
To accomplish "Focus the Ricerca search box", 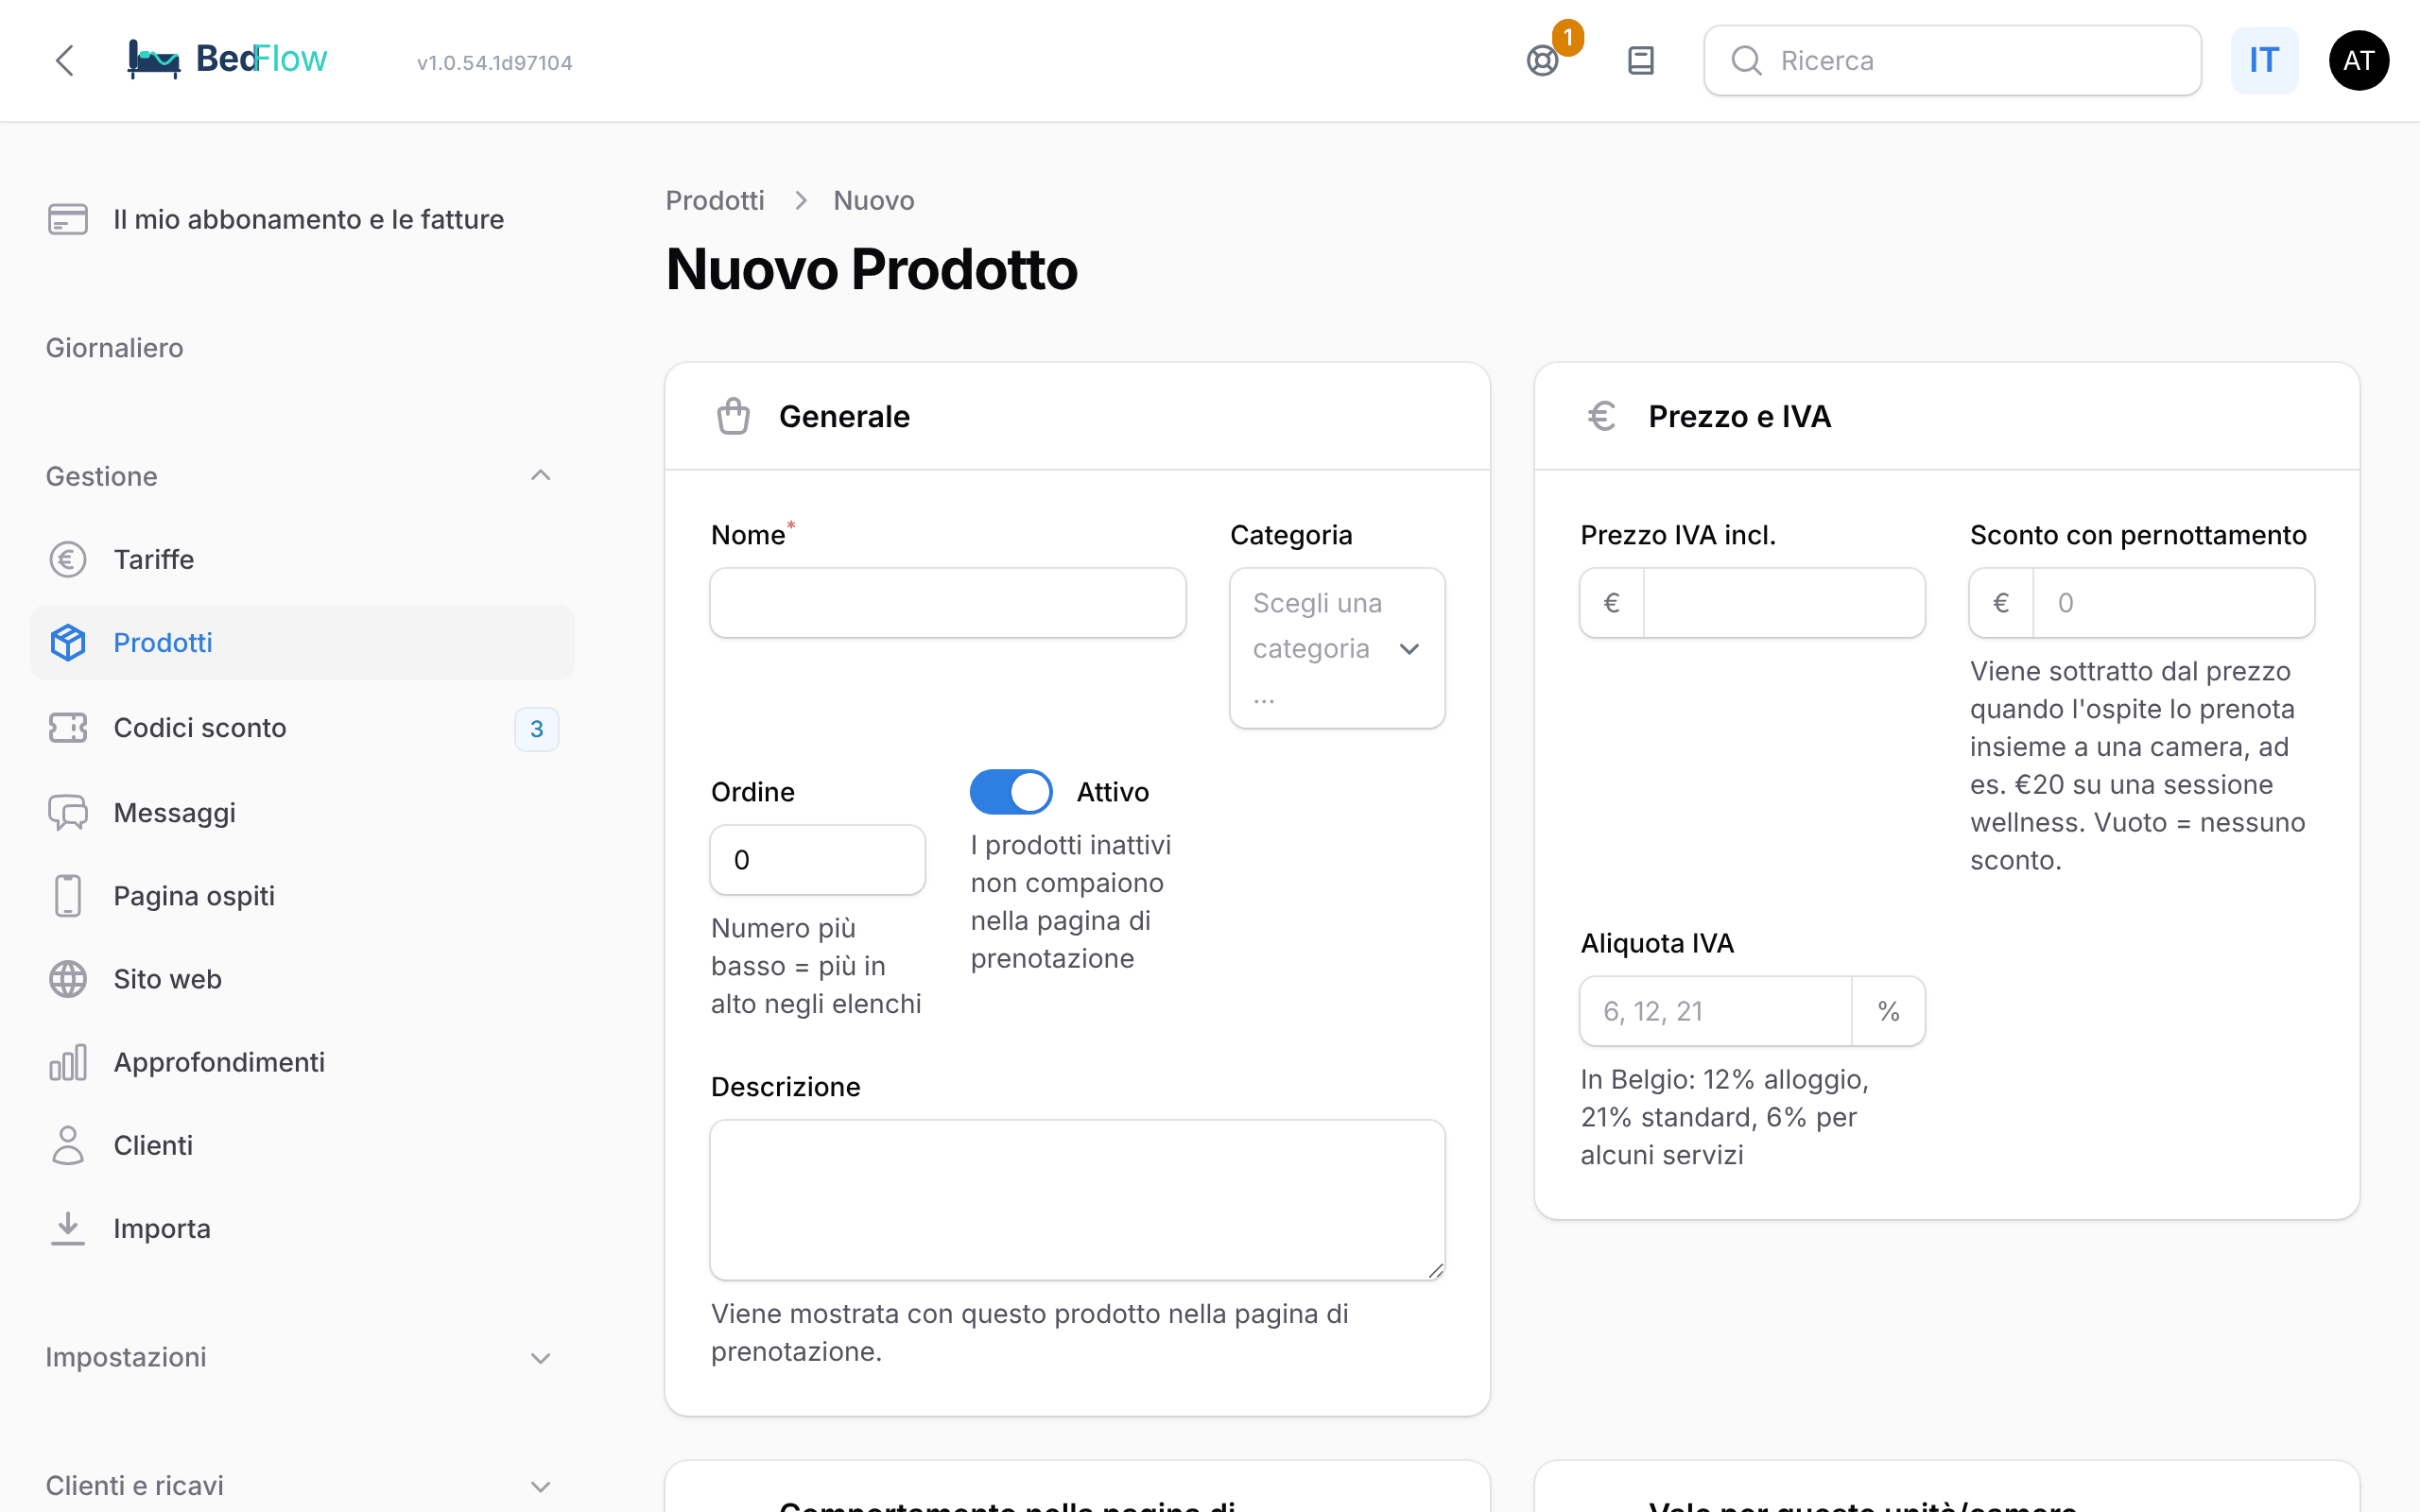I will (x=1952, y=61).
